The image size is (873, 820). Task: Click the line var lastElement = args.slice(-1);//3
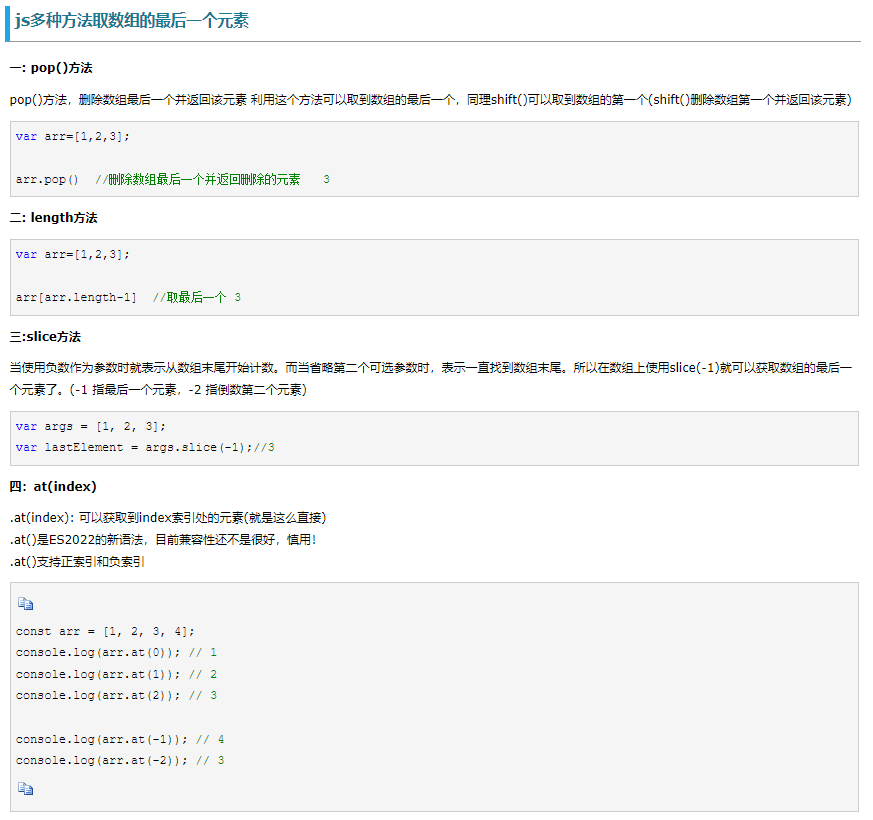(x=145, y=448)
